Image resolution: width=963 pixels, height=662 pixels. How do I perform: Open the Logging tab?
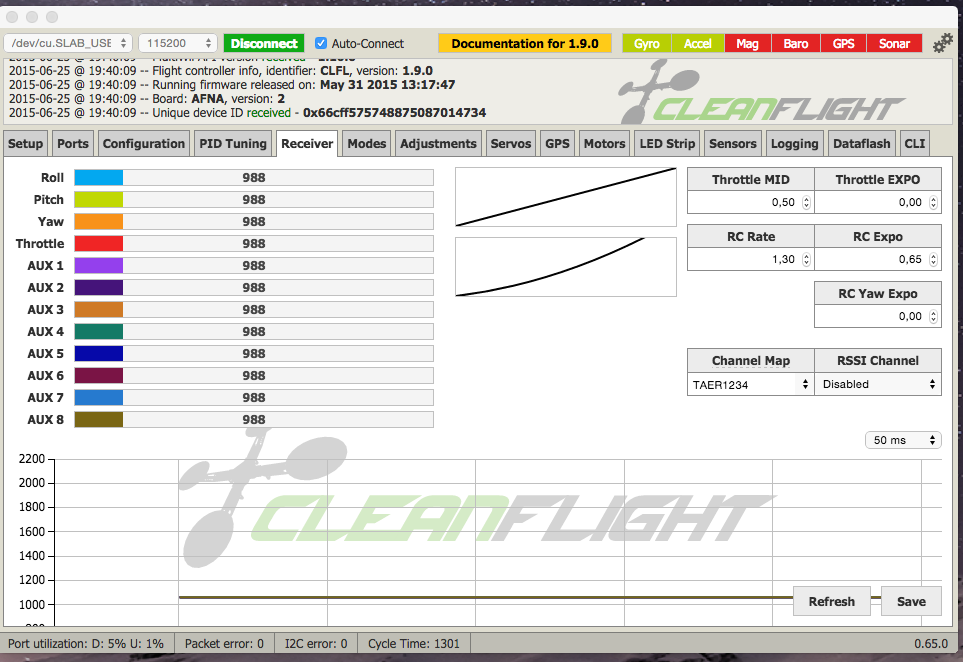tap(795, 144)
